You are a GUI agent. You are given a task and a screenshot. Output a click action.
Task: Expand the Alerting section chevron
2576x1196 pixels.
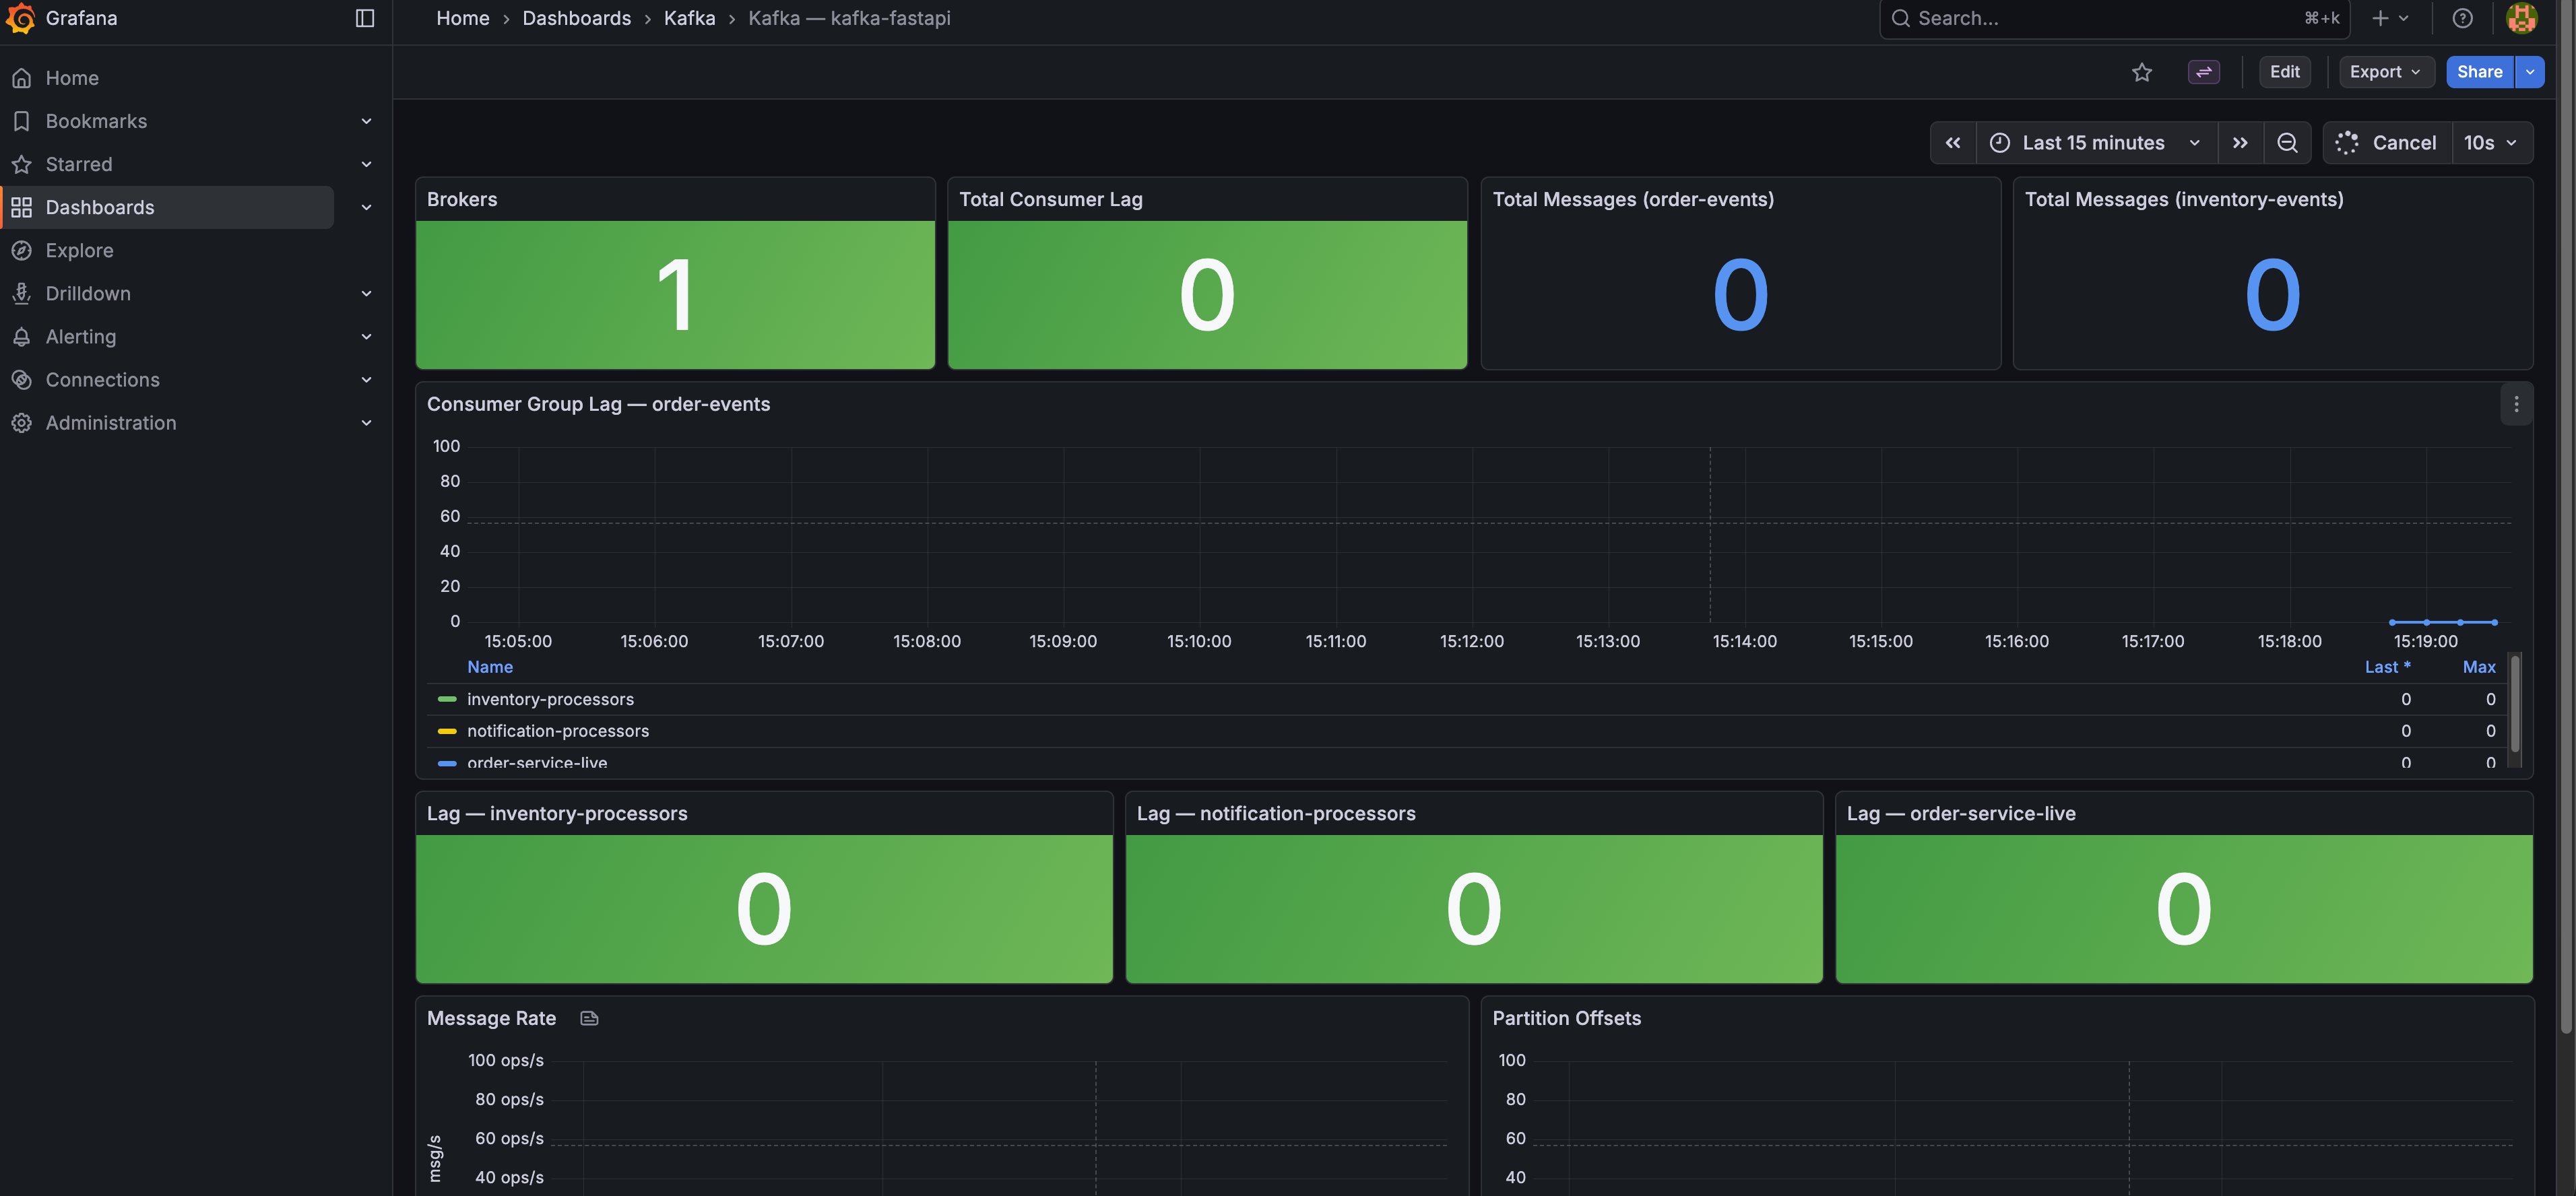pos(366,336)
